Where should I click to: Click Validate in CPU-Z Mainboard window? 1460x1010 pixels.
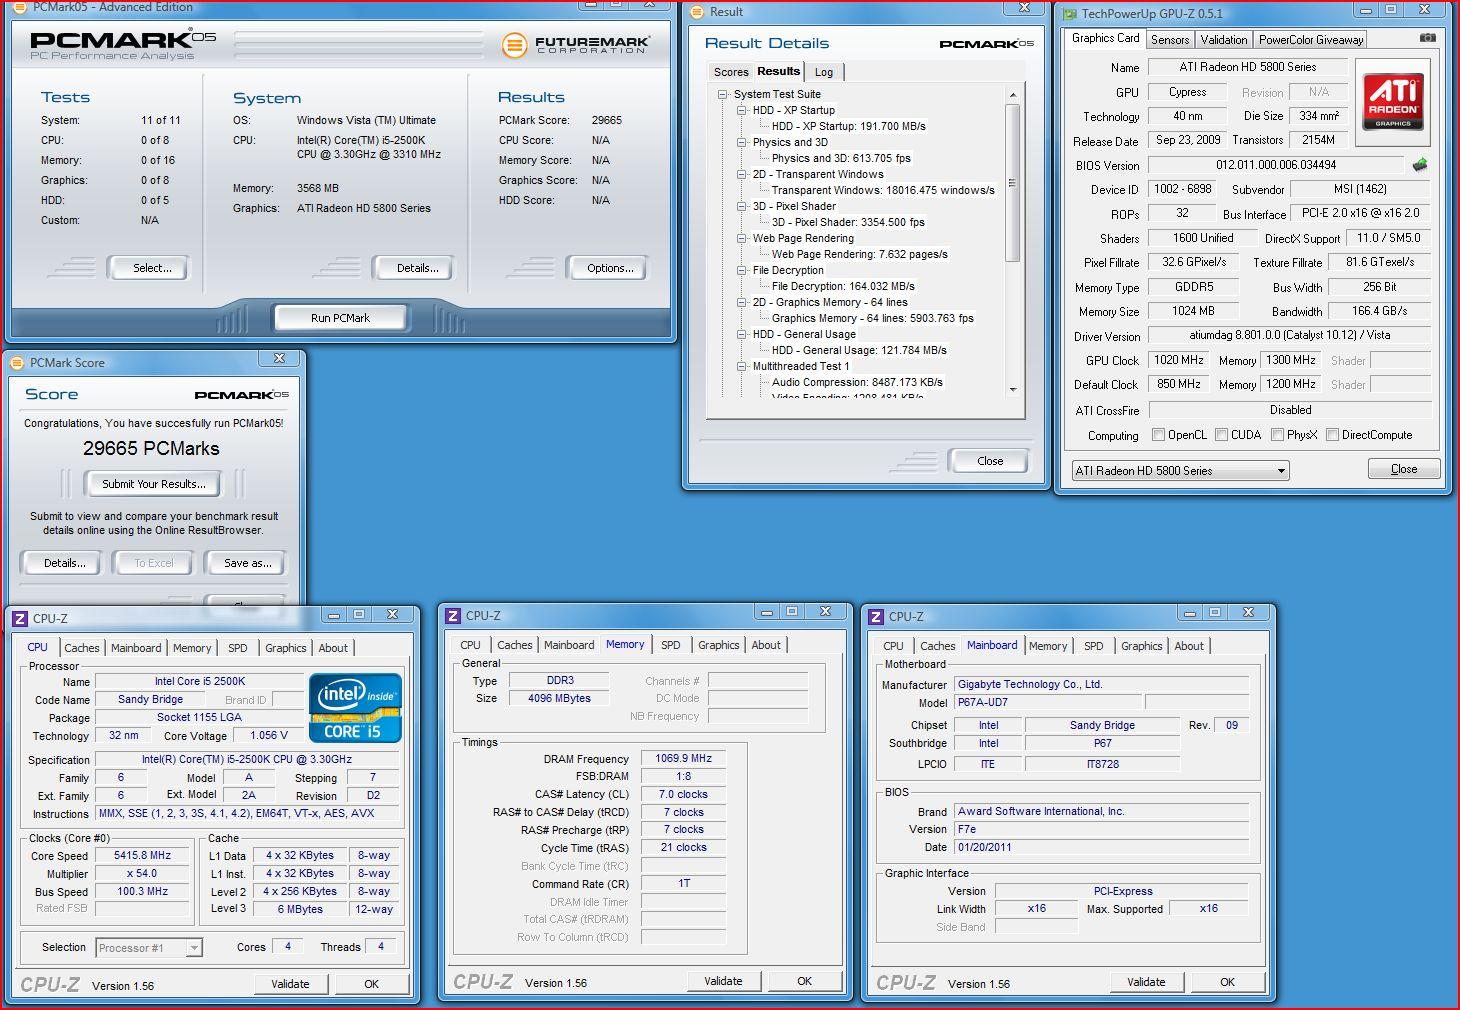[1146, 982]
